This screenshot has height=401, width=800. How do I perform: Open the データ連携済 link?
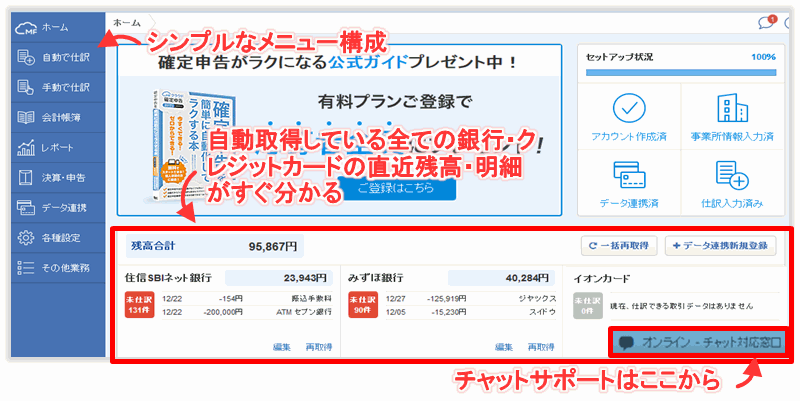pyautogui.click(x=629, y=203)
